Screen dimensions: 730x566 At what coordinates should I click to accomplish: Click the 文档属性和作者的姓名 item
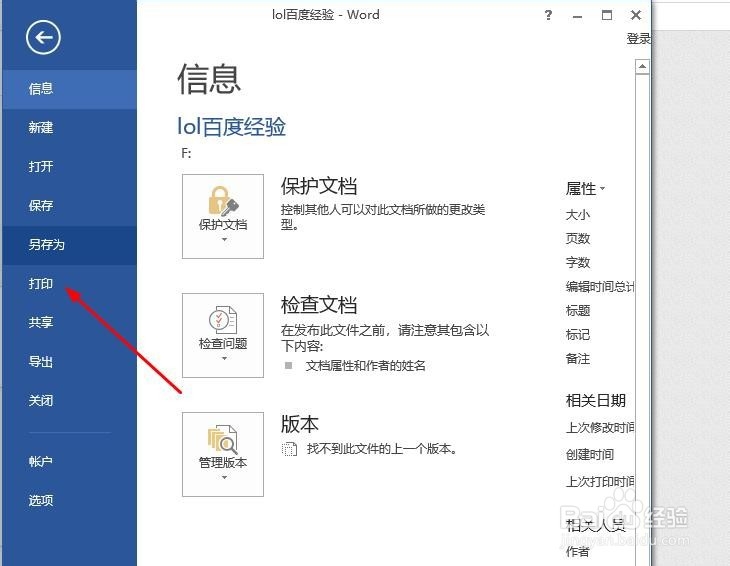point(365,366)
